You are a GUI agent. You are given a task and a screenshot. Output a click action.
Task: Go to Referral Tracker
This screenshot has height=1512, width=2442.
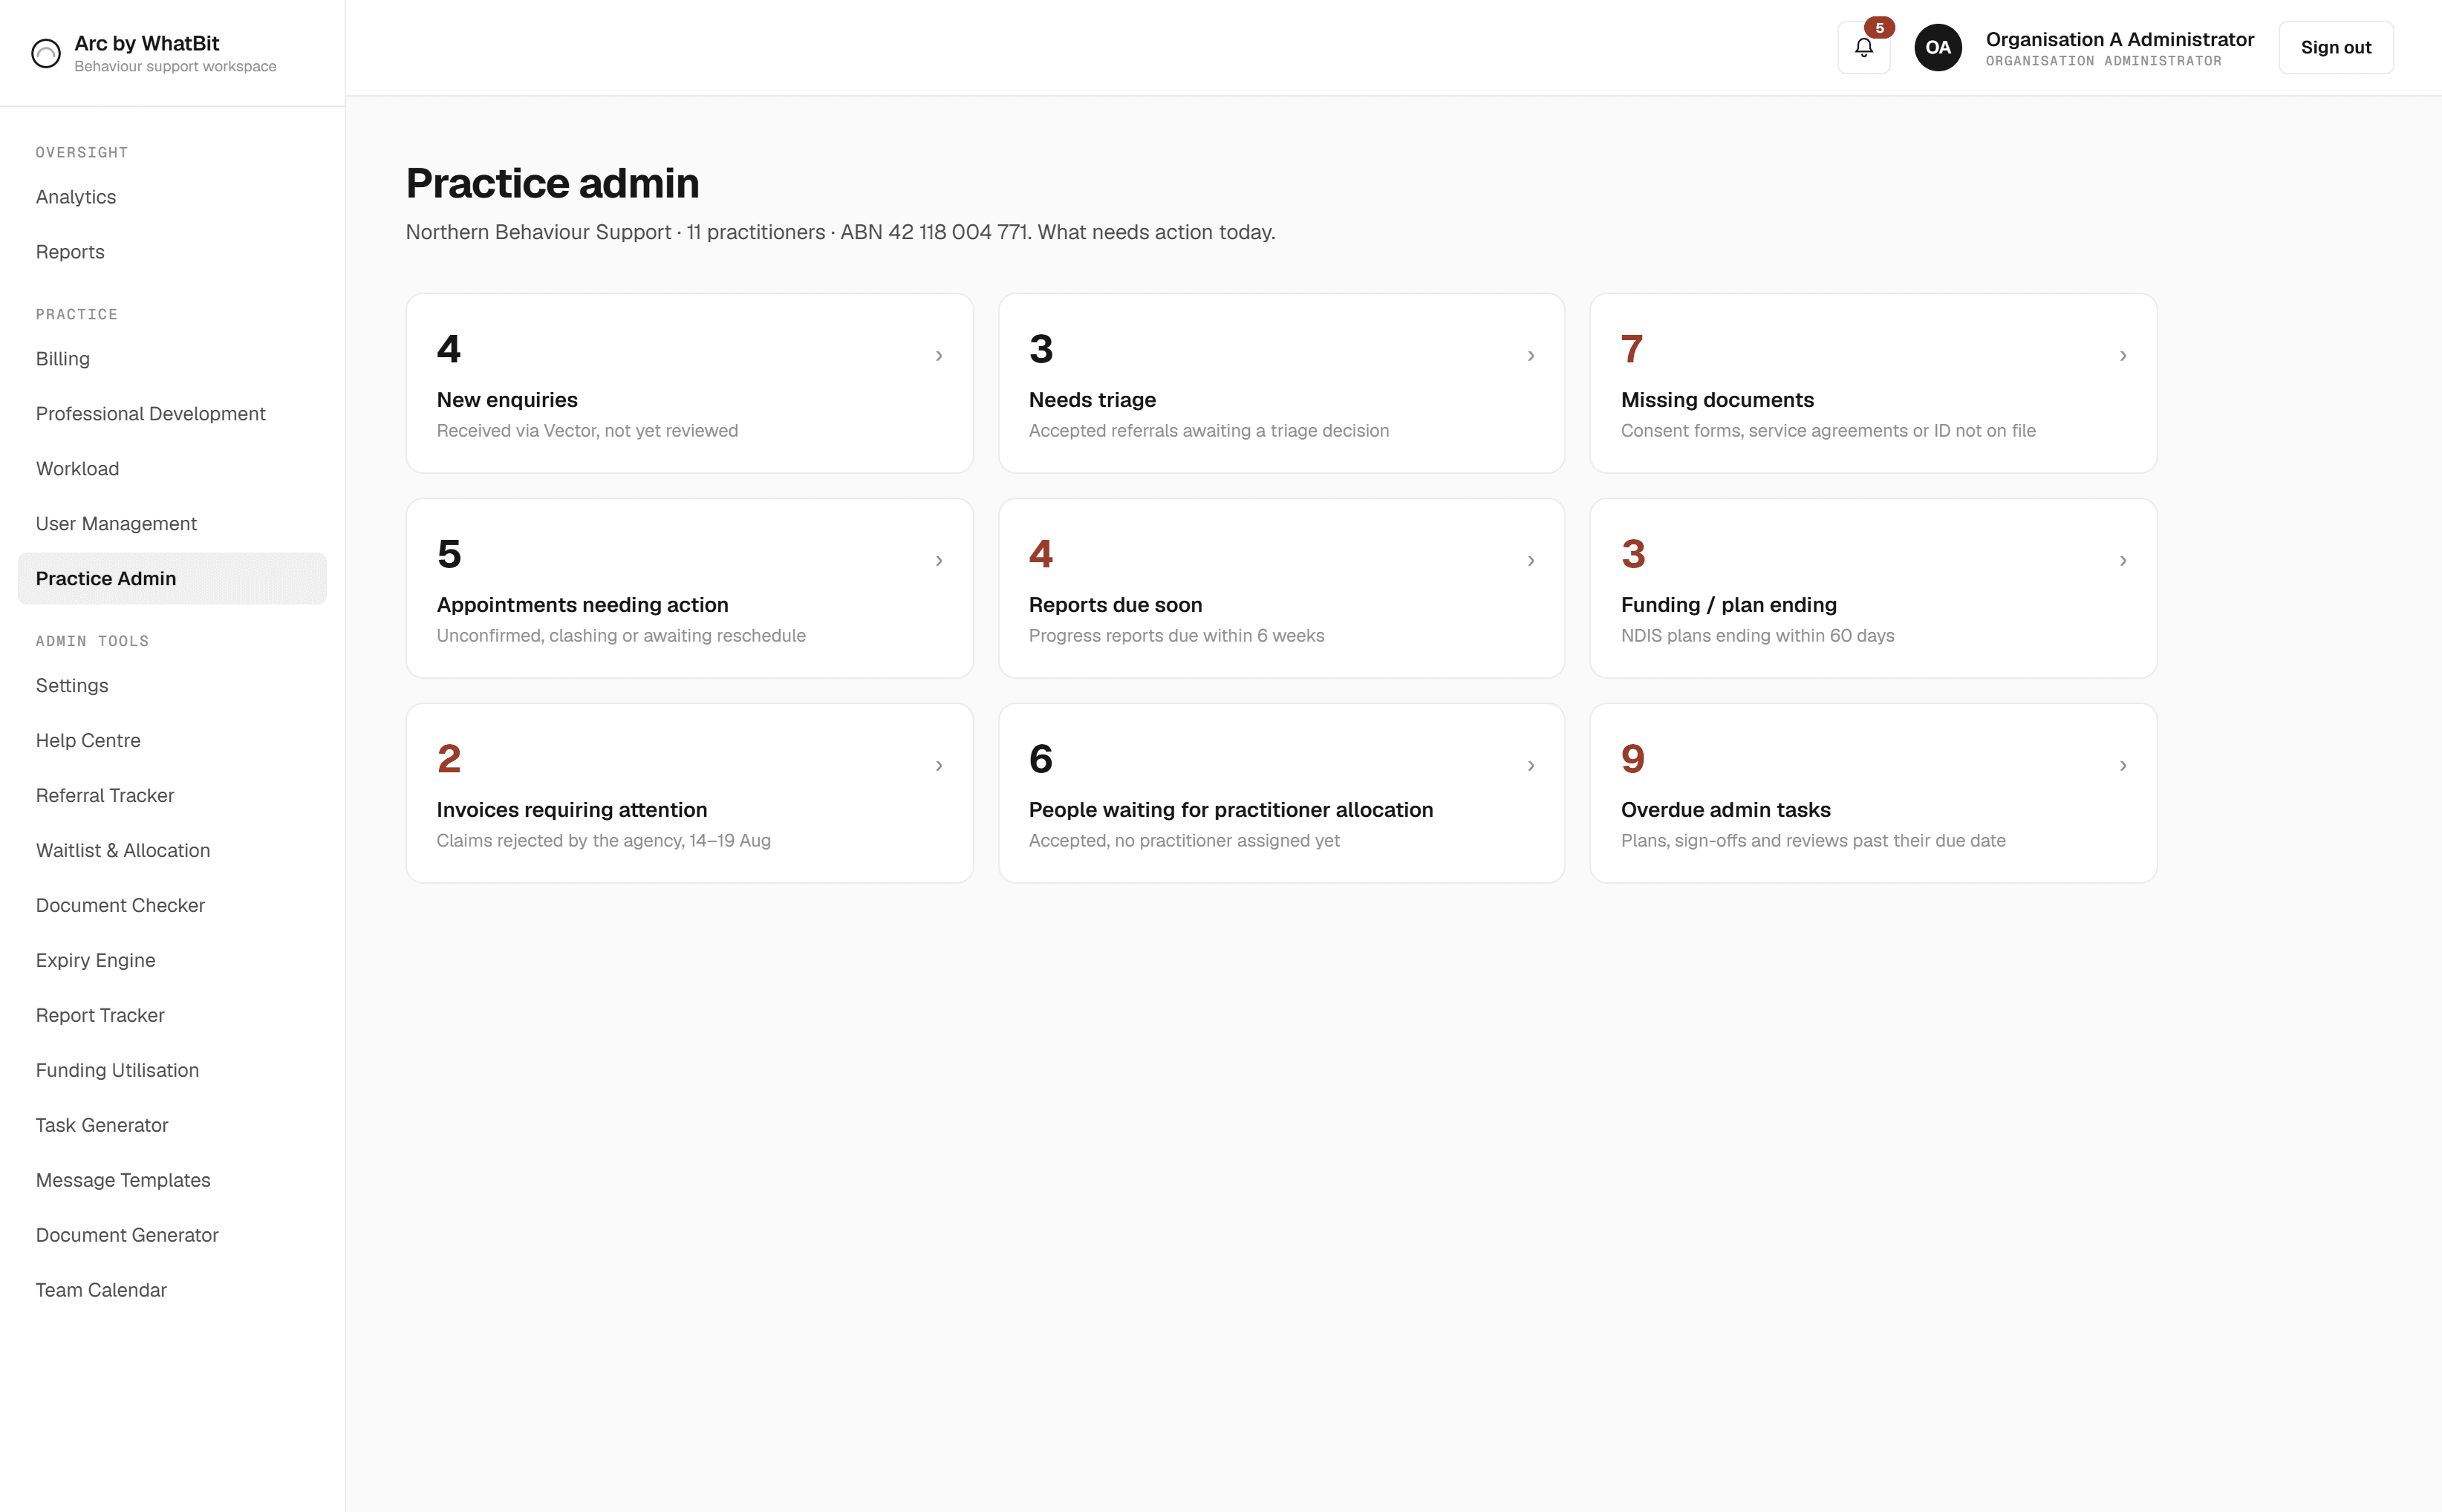pos(172,796)
